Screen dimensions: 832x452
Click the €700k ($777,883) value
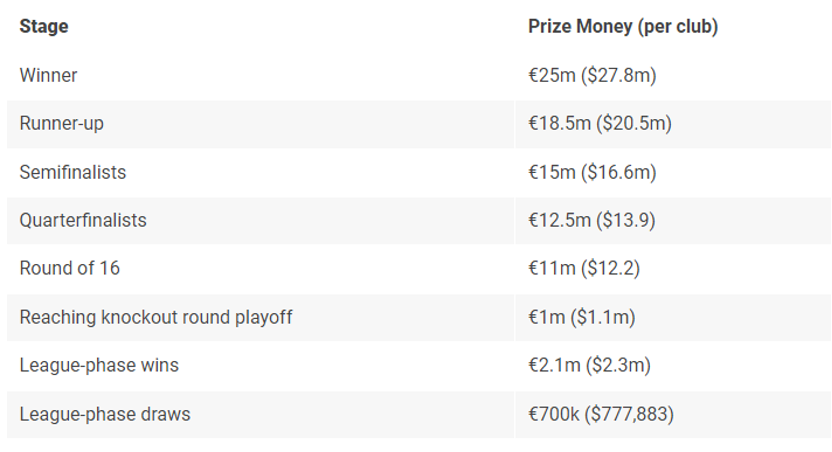pyautogui.click(x=601, y=414)
